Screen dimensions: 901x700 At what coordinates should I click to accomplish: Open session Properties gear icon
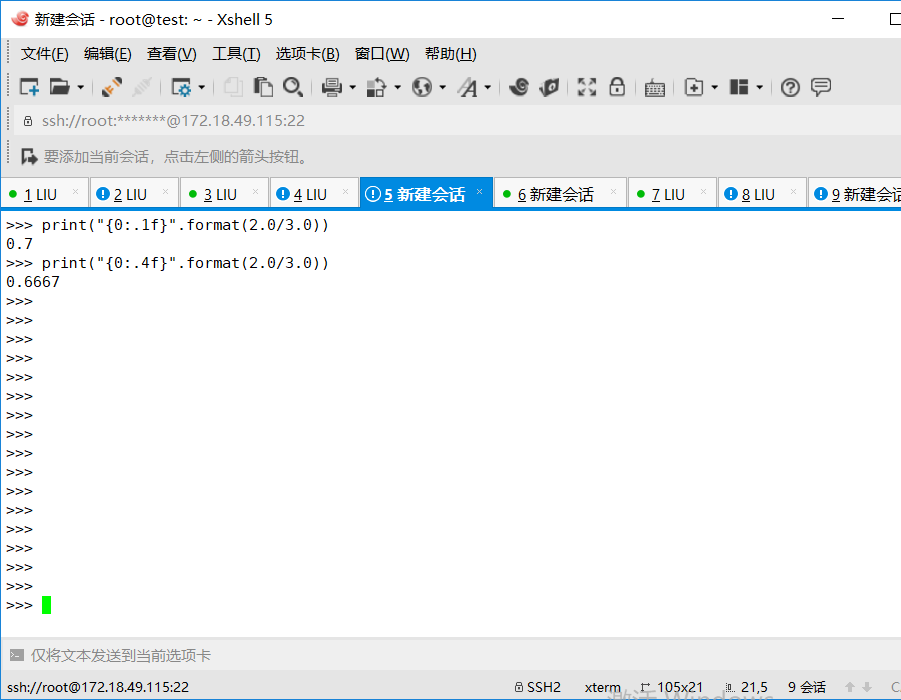pyautogui.click(x=181, y=87)
